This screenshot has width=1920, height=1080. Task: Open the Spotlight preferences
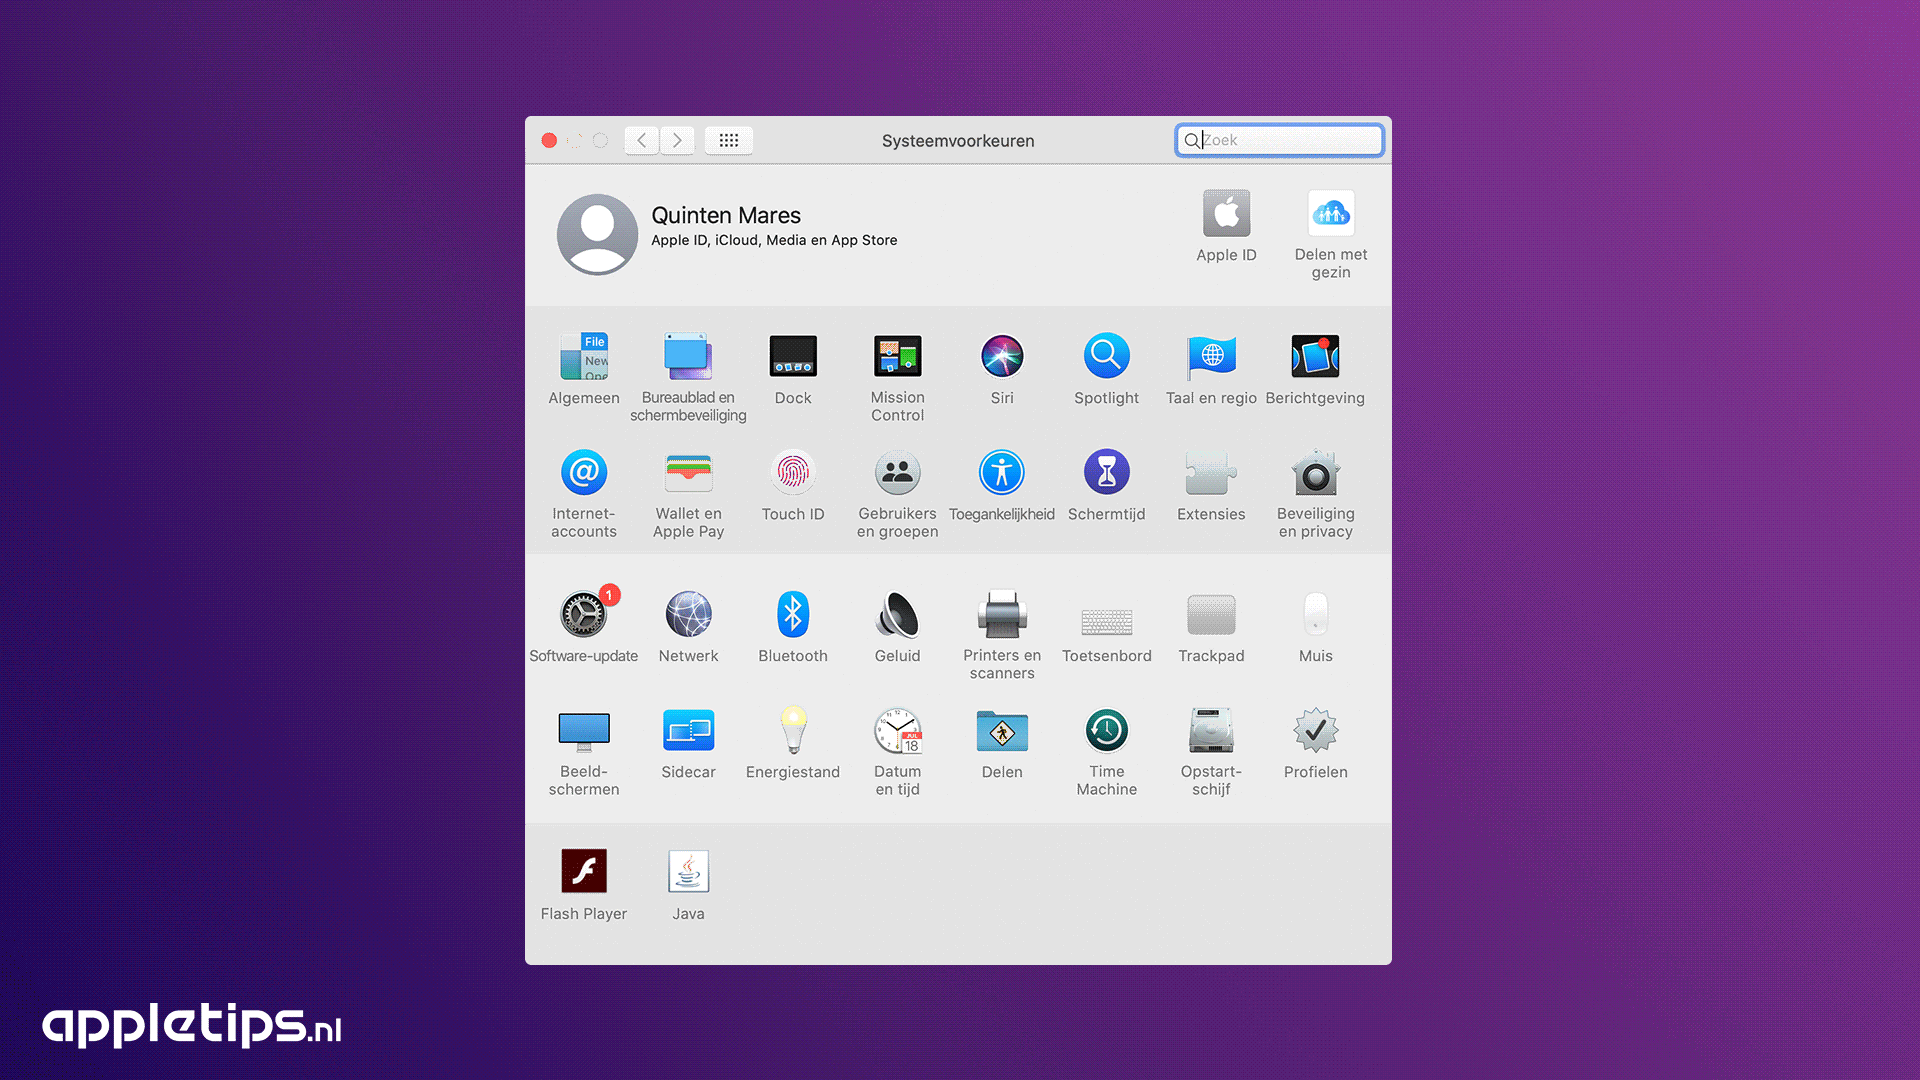pyautogui.click(x=1106, y=357)
